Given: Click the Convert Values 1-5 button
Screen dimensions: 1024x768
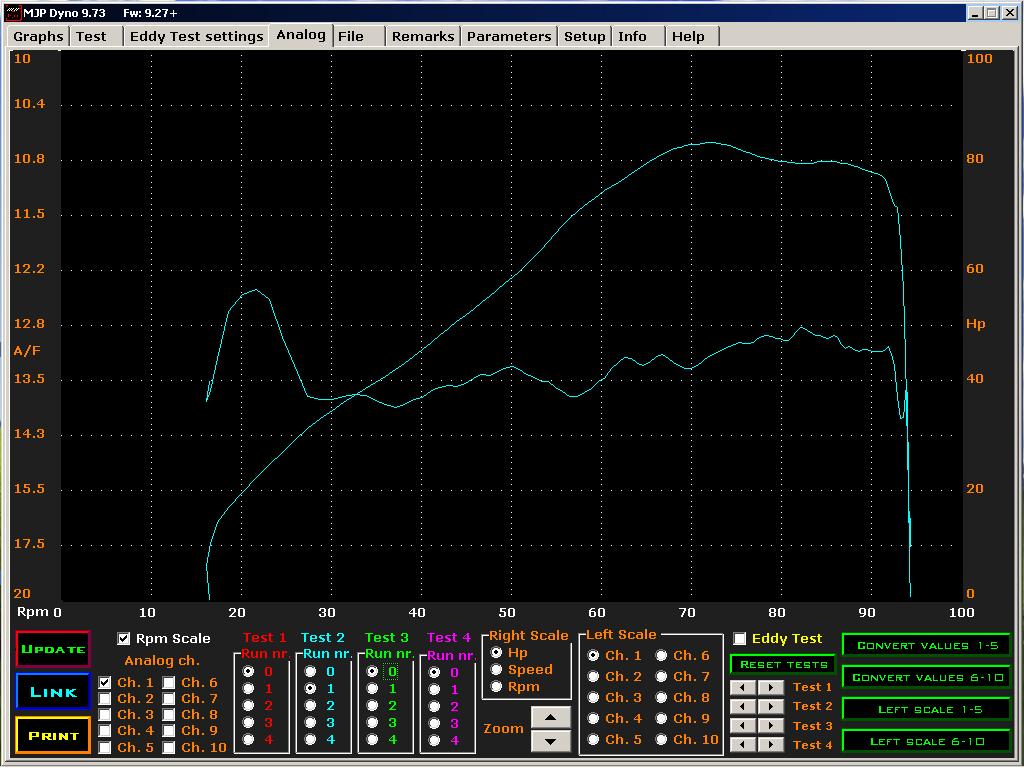Looking at the screenshot, I should point(926,645).
